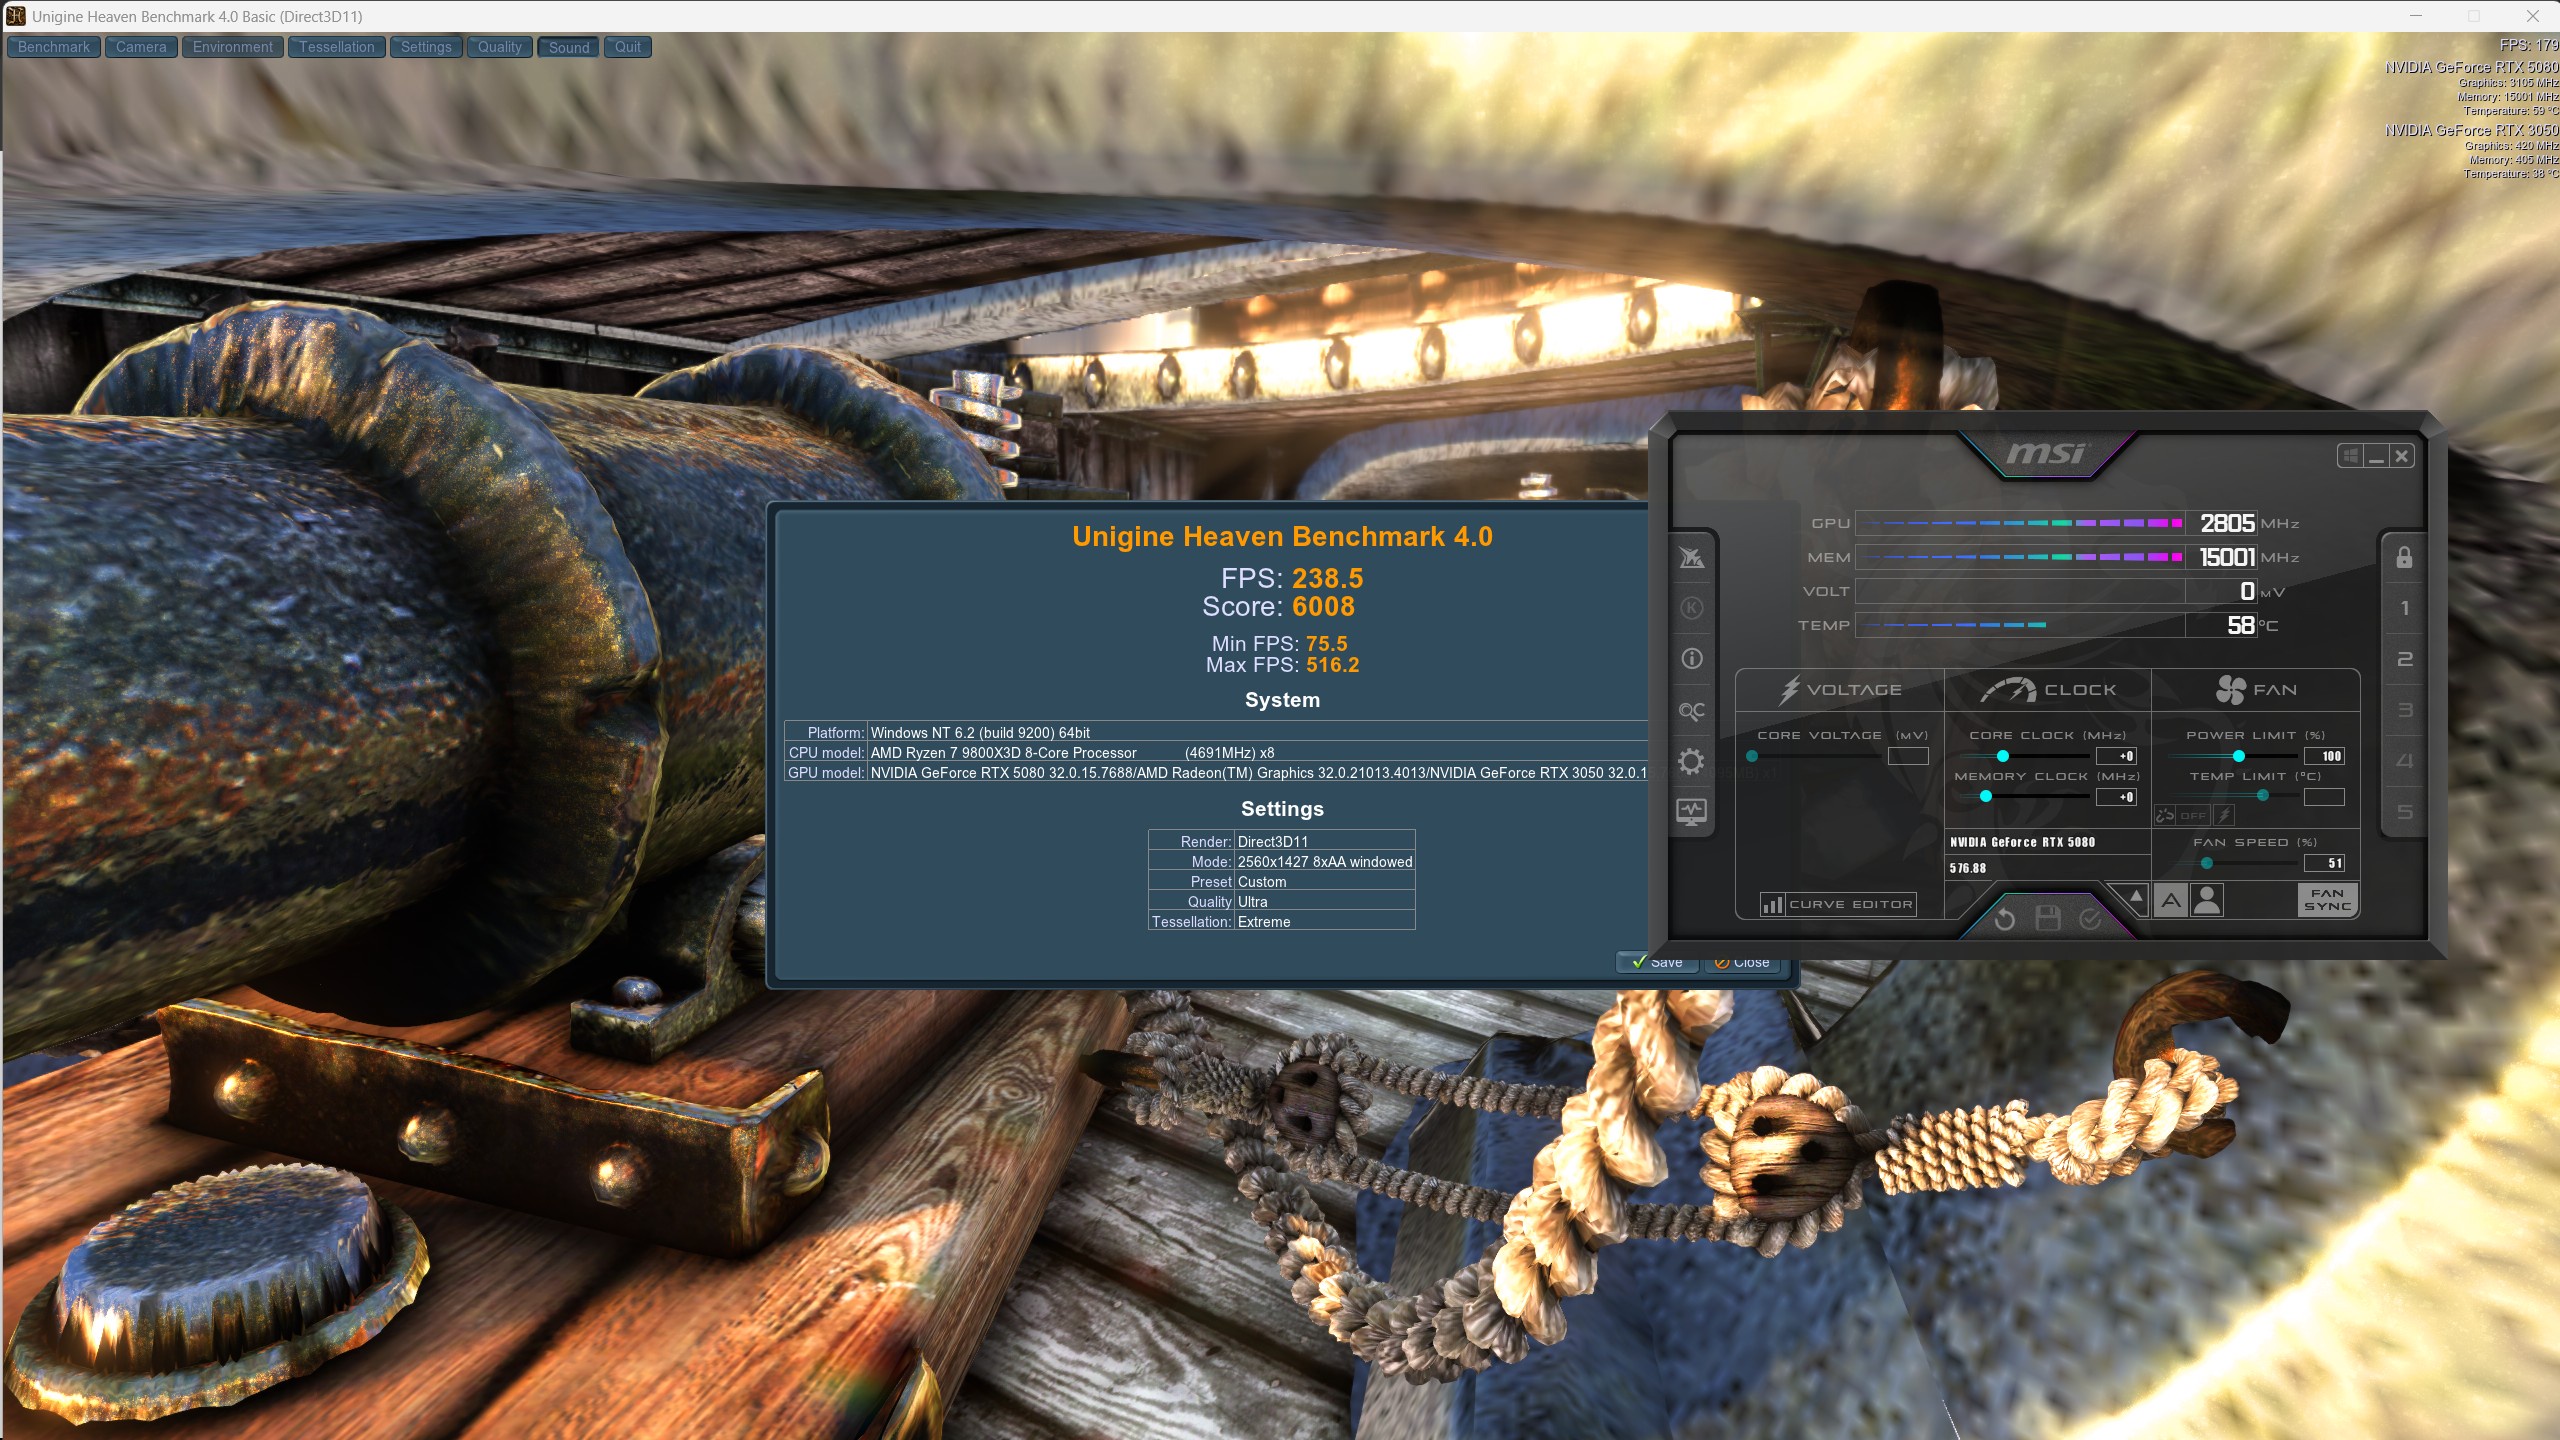Viewport: 2560px width, 1440px height.
Task: Close the Heaven benchmark results dialog
Action: pos(1742,962)
